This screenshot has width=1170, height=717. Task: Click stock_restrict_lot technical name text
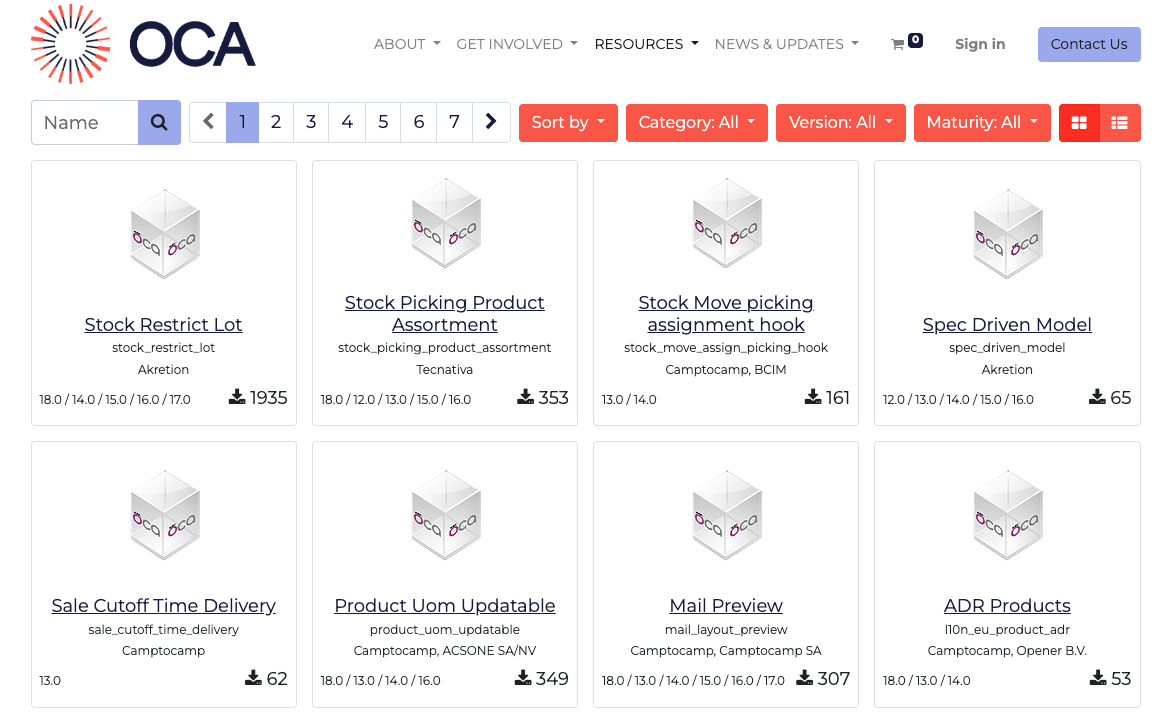pyautogui.click(x=163, y=348)
